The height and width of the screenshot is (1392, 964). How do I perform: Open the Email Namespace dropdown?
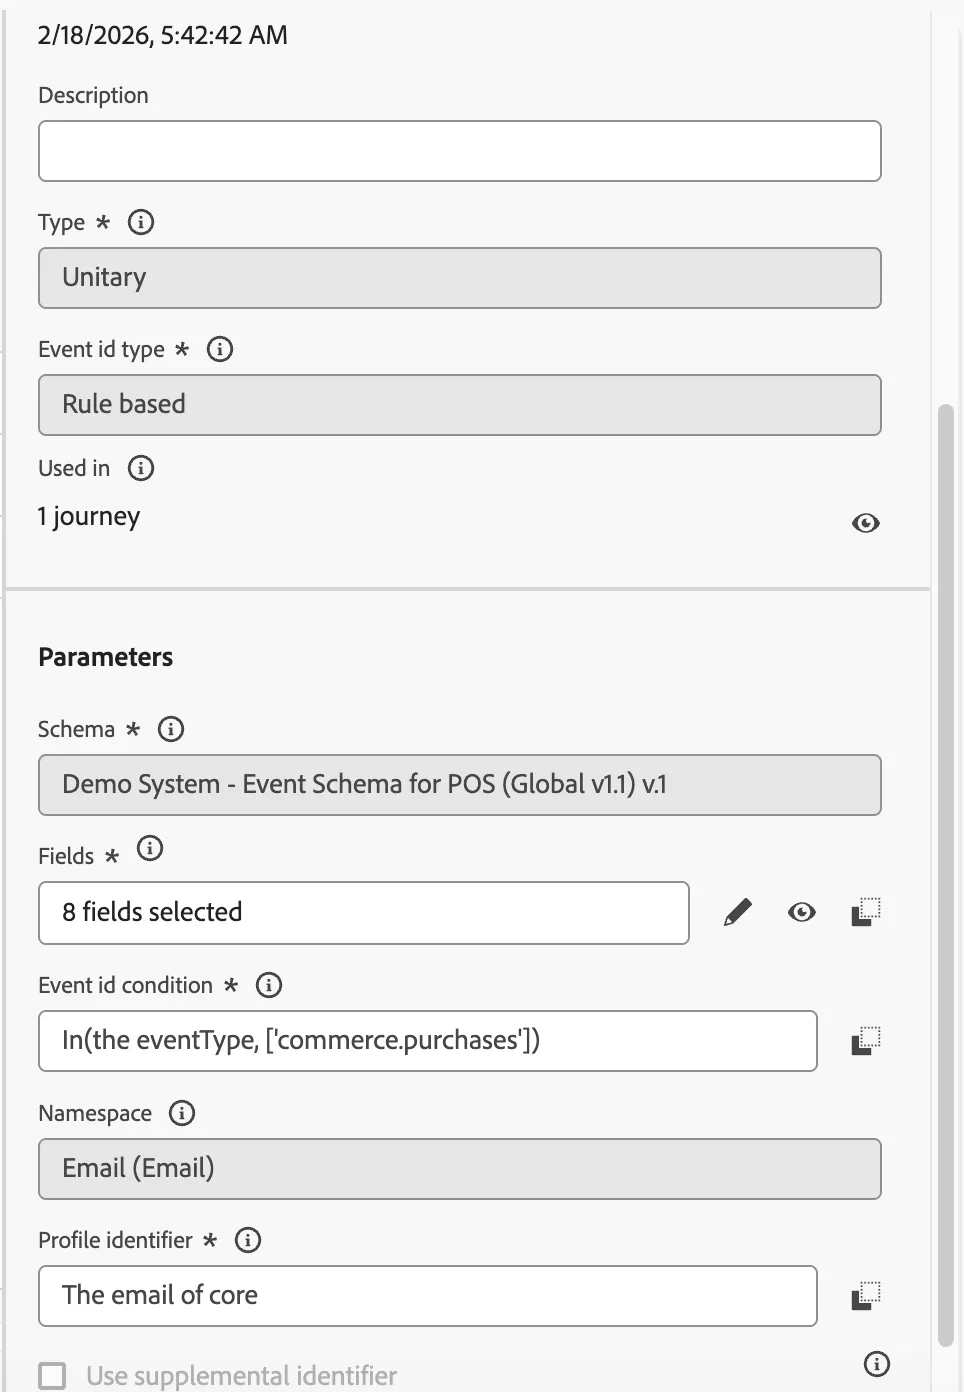(460, 1169)
